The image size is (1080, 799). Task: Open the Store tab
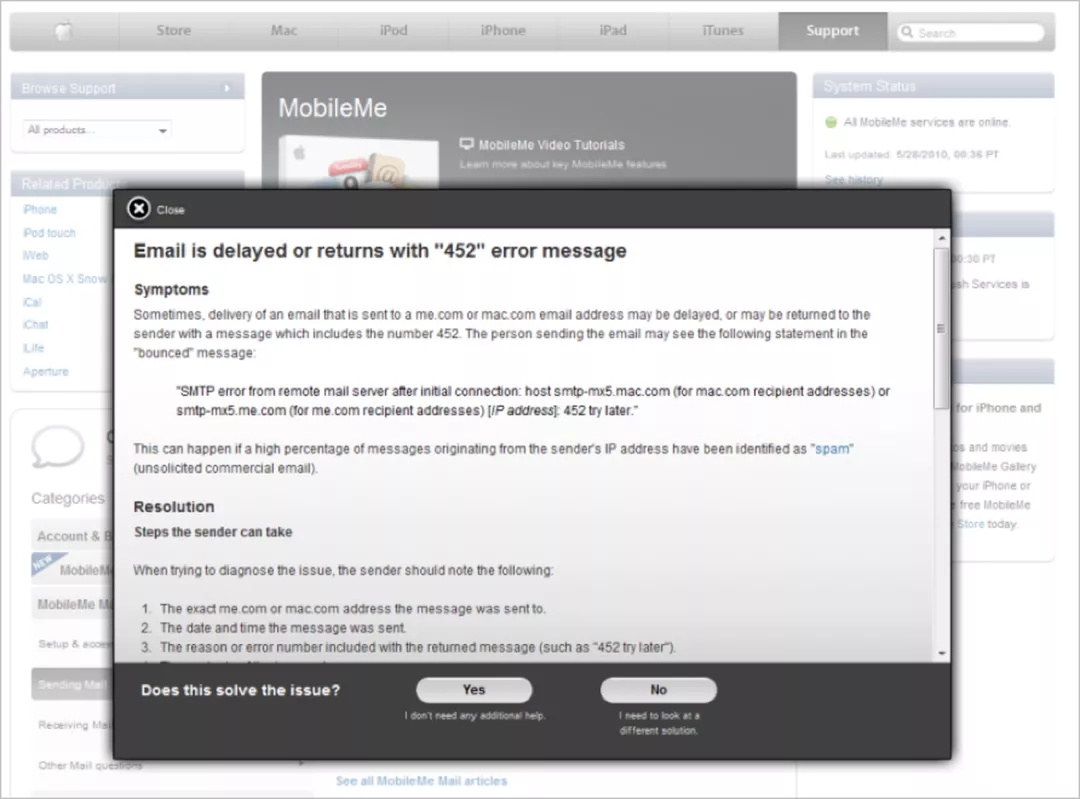click(x=174, y=30)
